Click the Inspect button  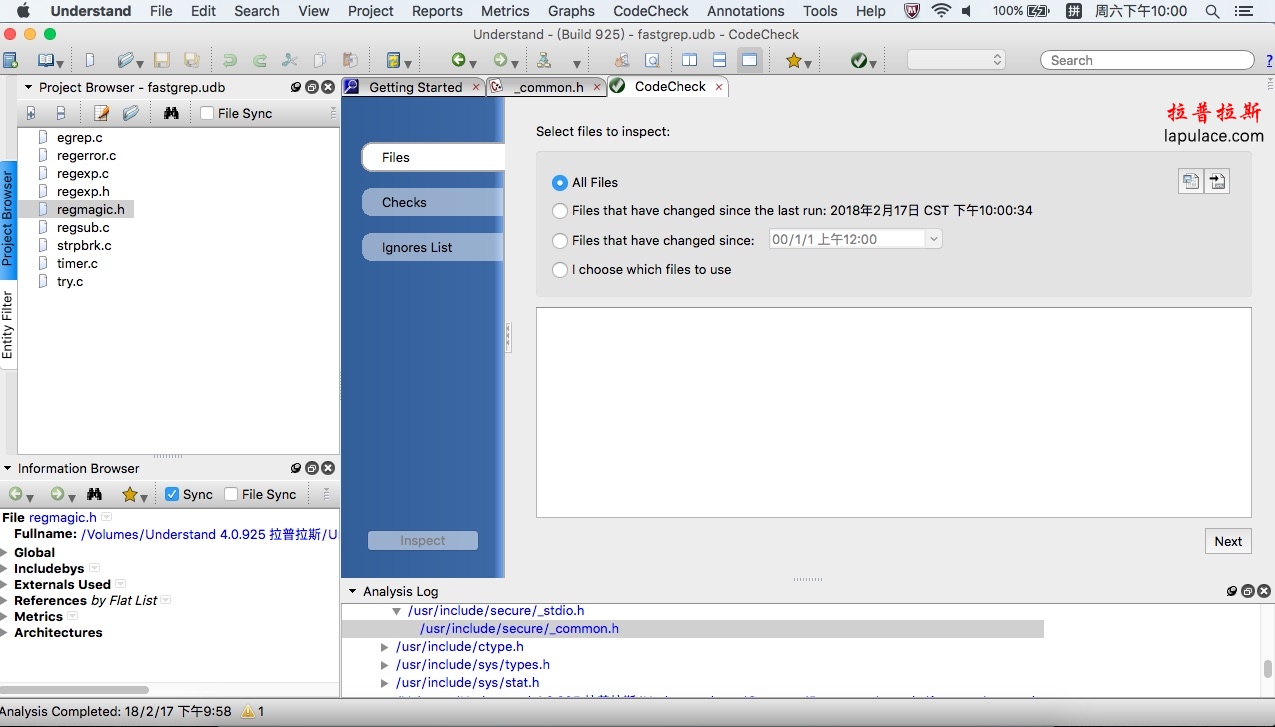pyautogui.click(x=423, y=540)
